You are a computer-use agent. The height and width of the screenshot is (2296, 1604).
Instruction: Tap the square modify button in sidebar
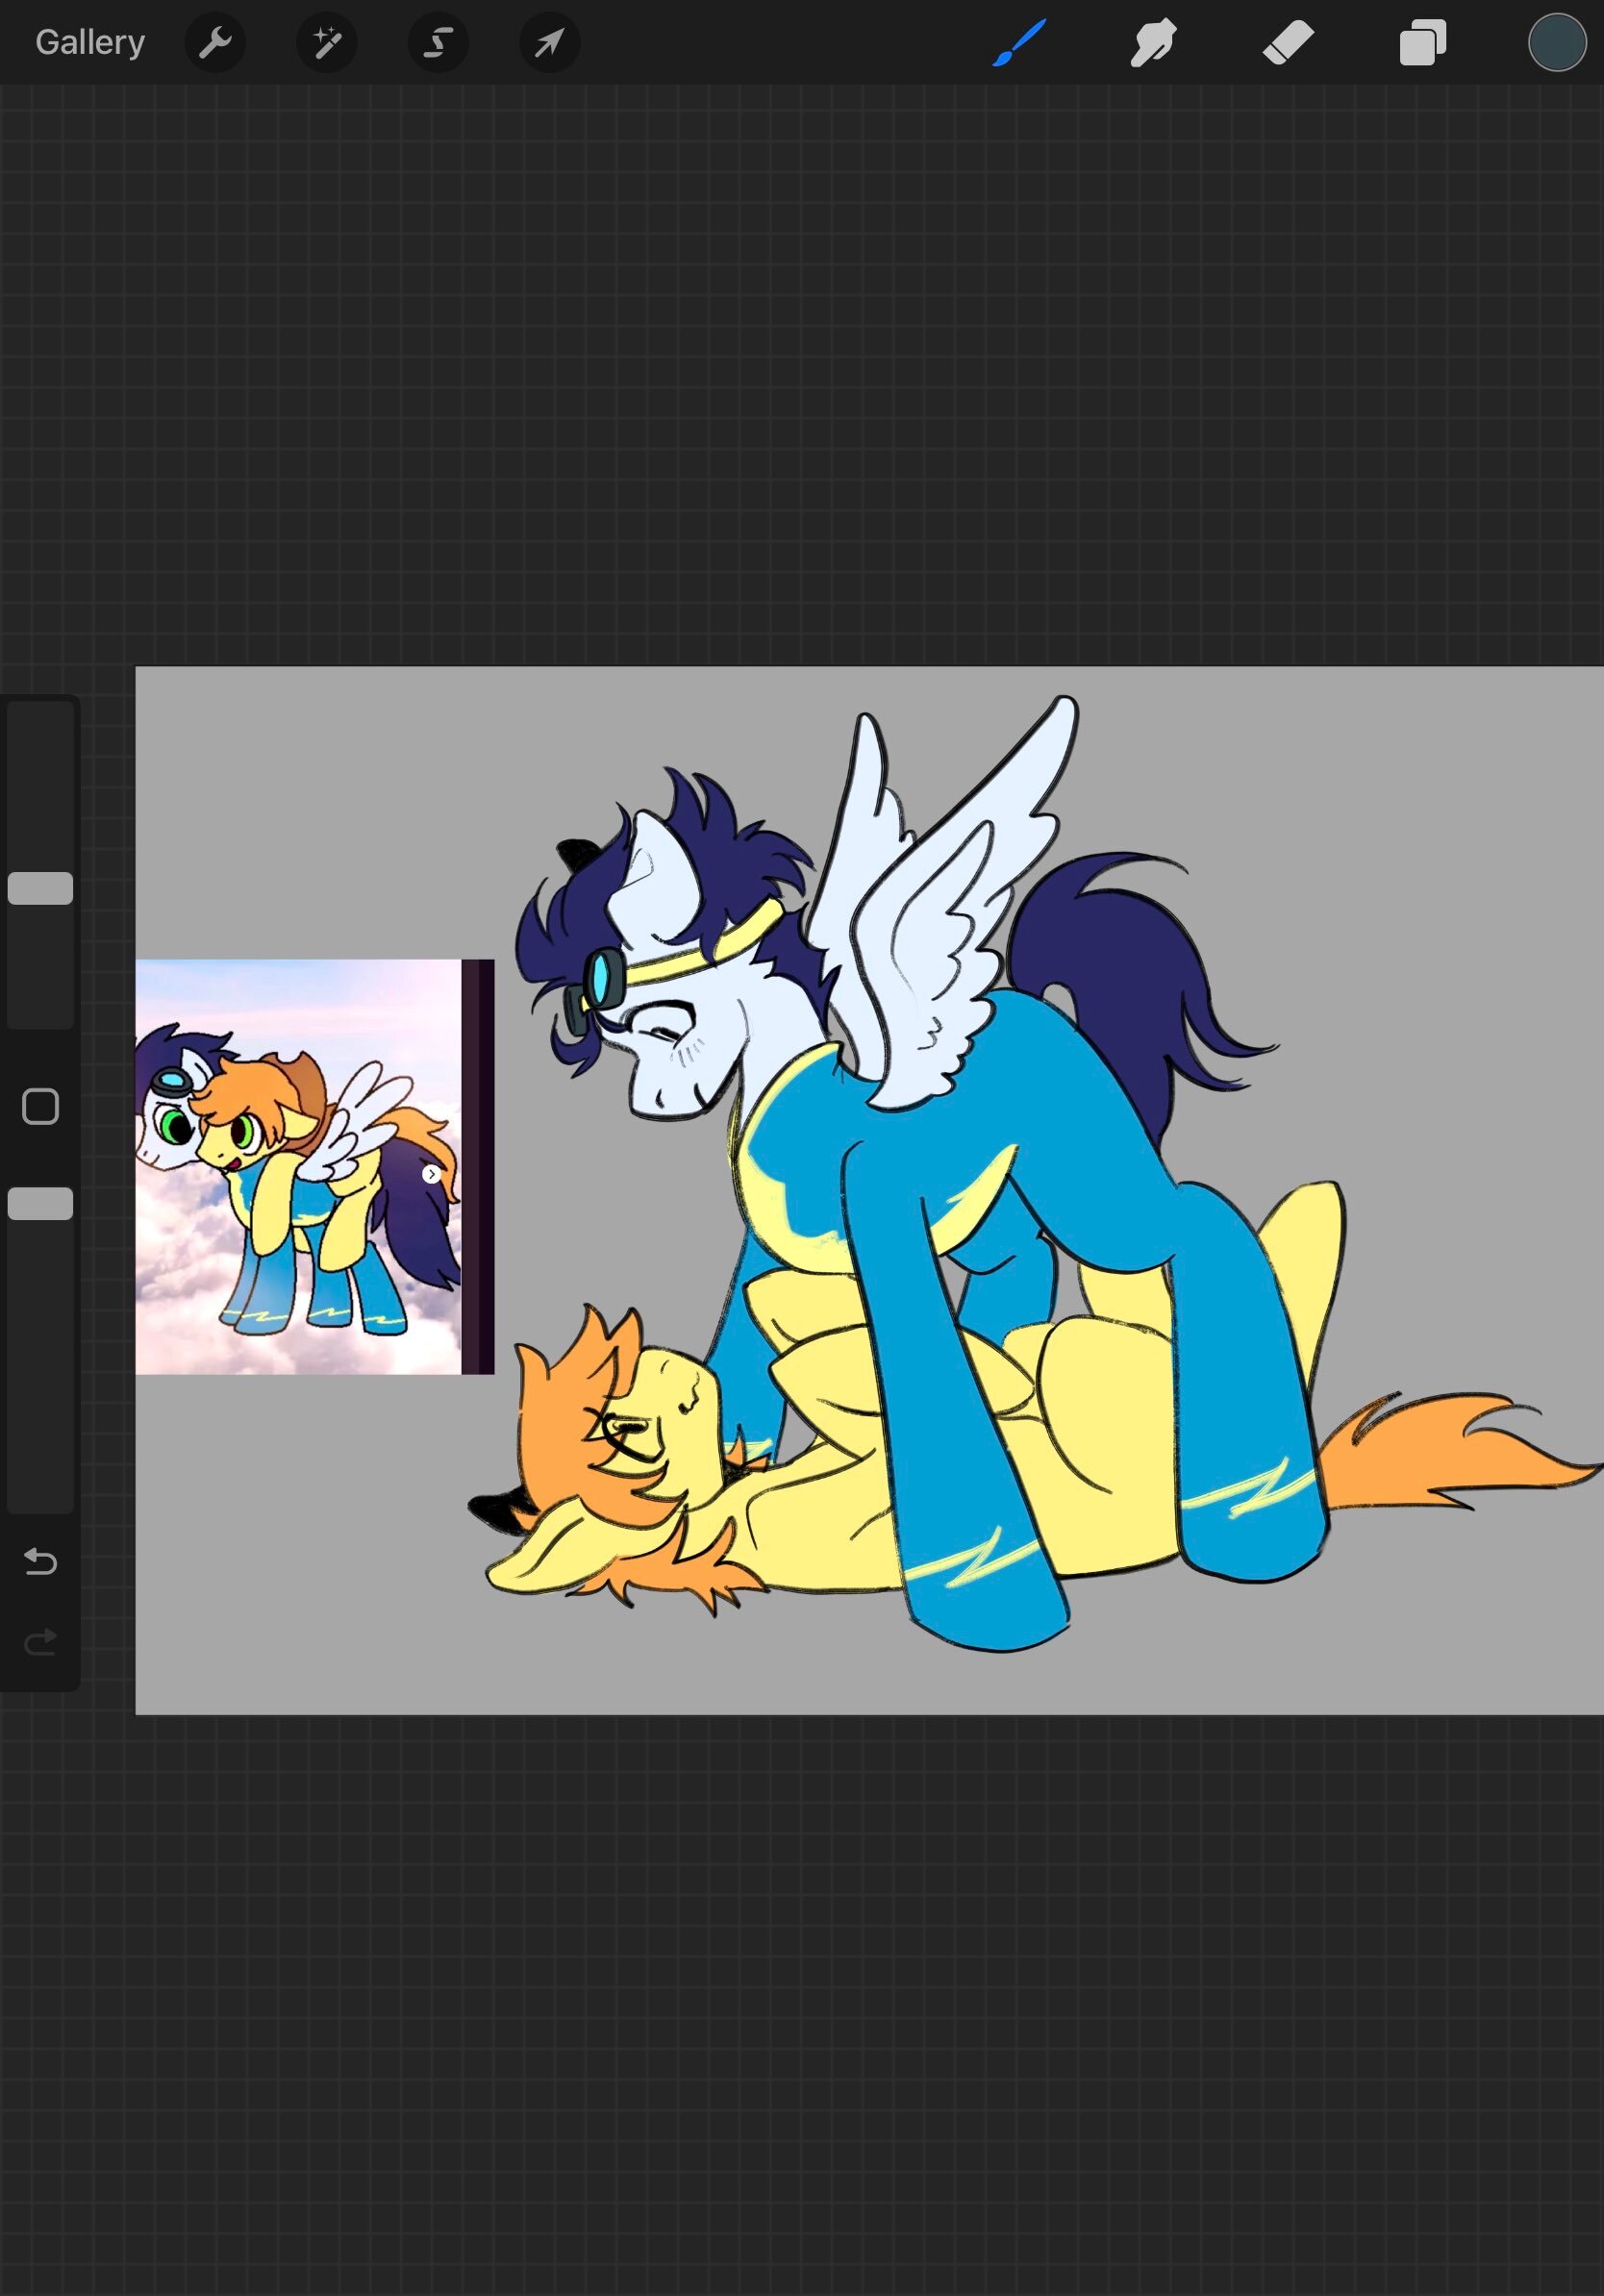point(40,1107)
